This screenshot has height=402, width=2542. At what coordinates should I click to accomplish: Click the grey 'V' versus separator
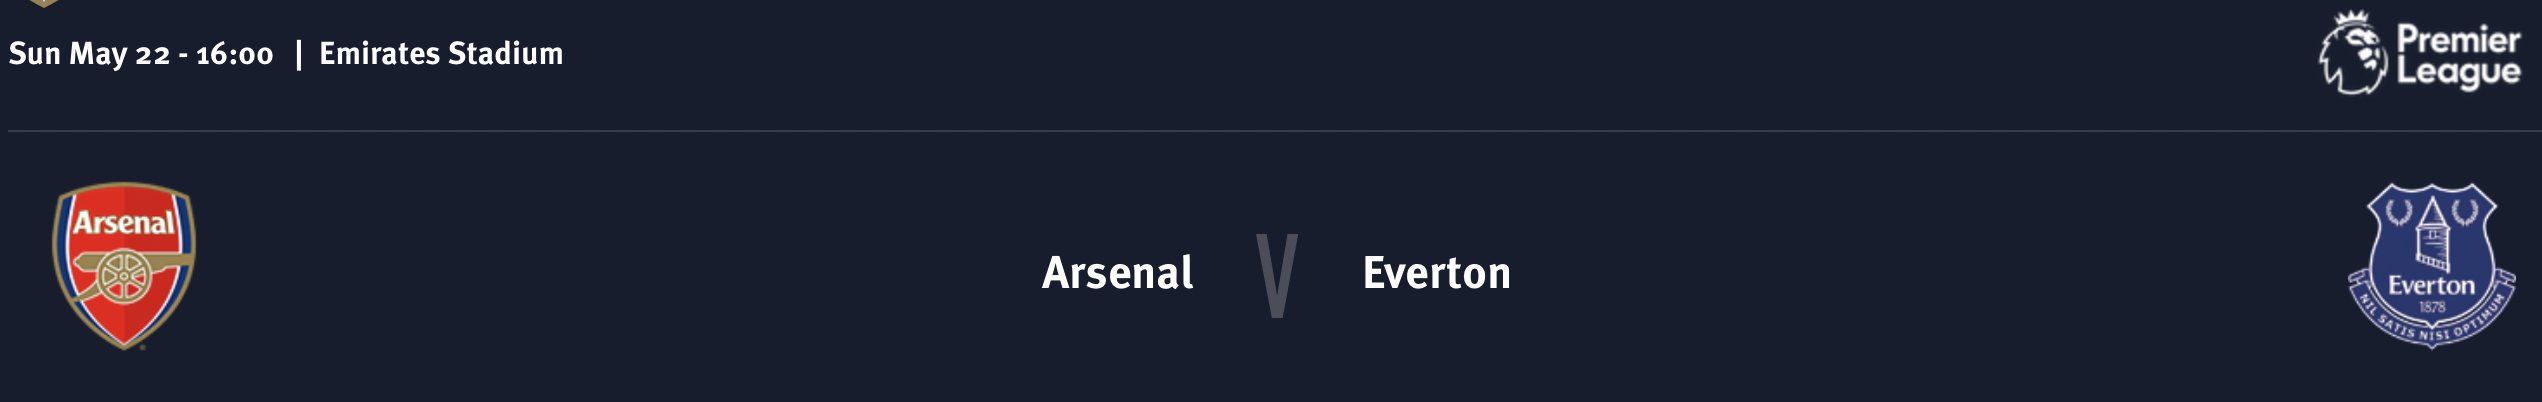click(1277, 276)
